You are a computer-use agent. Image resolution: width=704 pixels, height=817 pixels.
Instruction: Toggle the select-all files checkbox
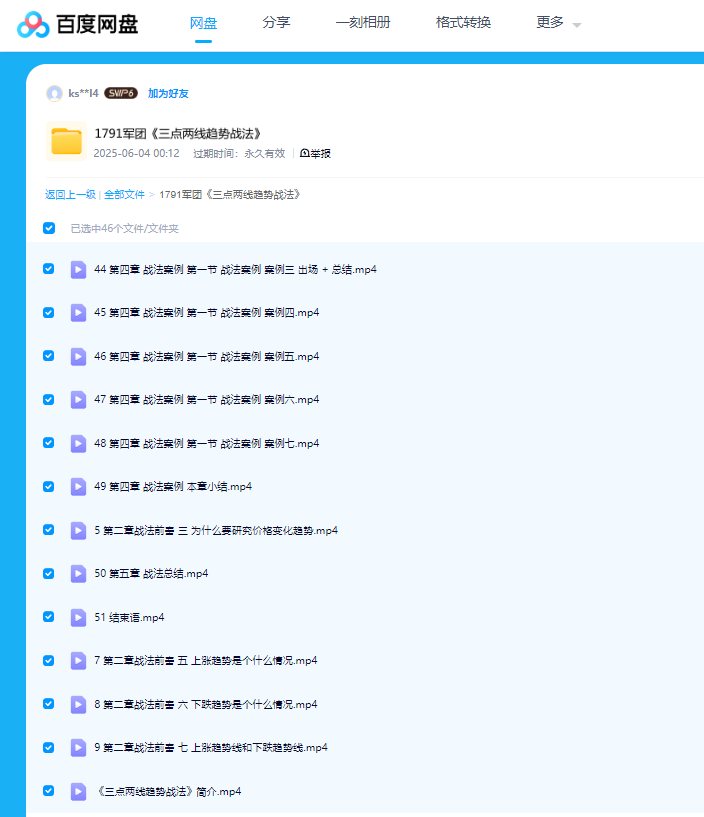49,228
